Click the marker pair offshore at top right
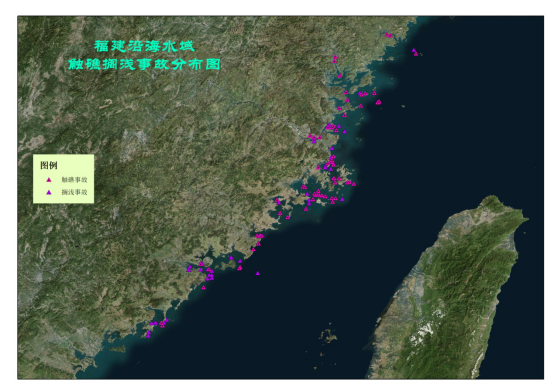This screenshot has width=554, height=392. click(415, 52)
